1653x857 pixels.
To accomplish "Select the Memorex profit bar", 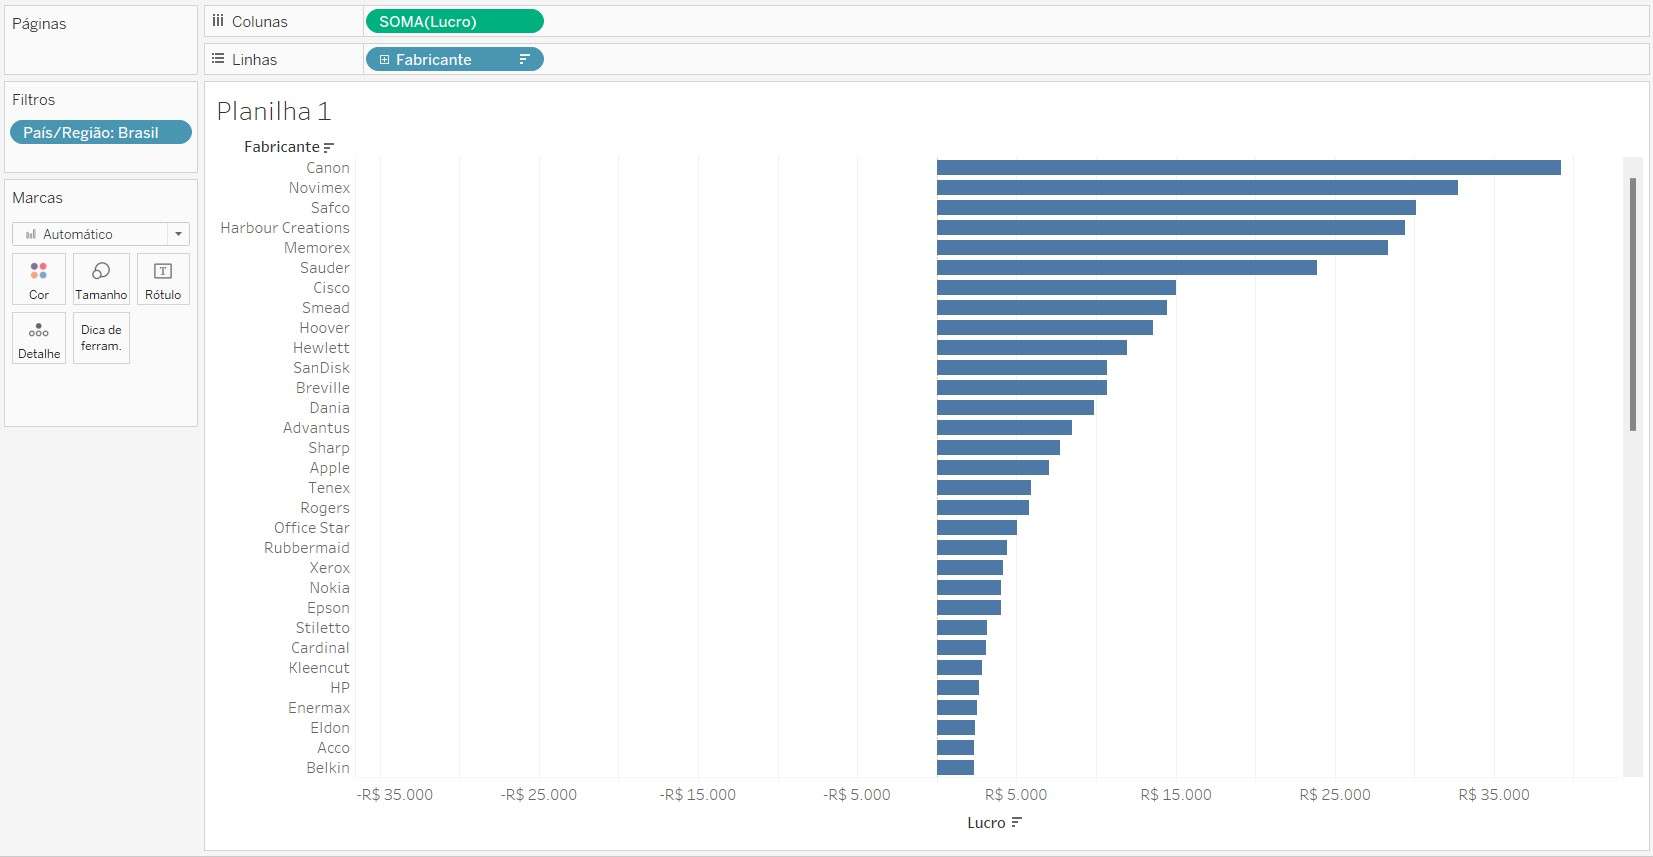I will pyautogui.click(x=1162, y=247).
